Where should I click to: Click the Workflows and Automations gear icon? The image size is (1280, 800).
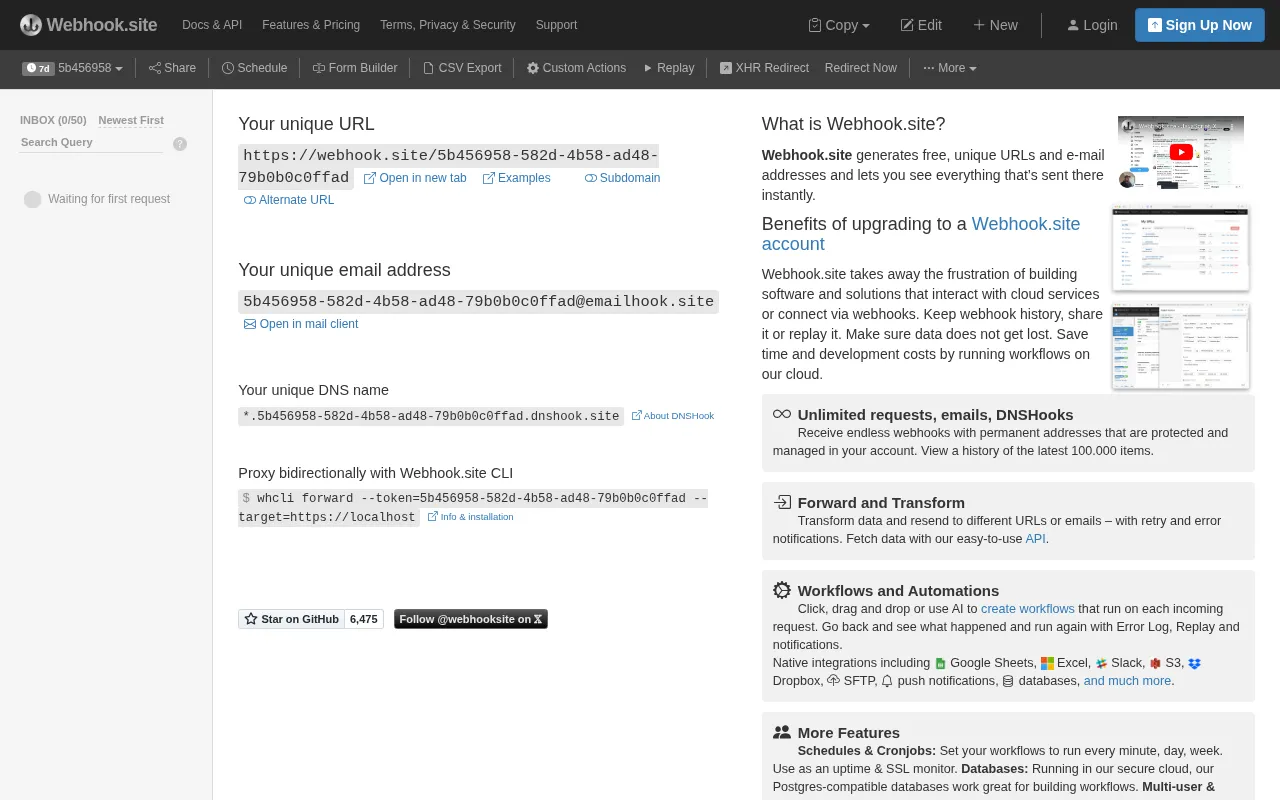782,590
